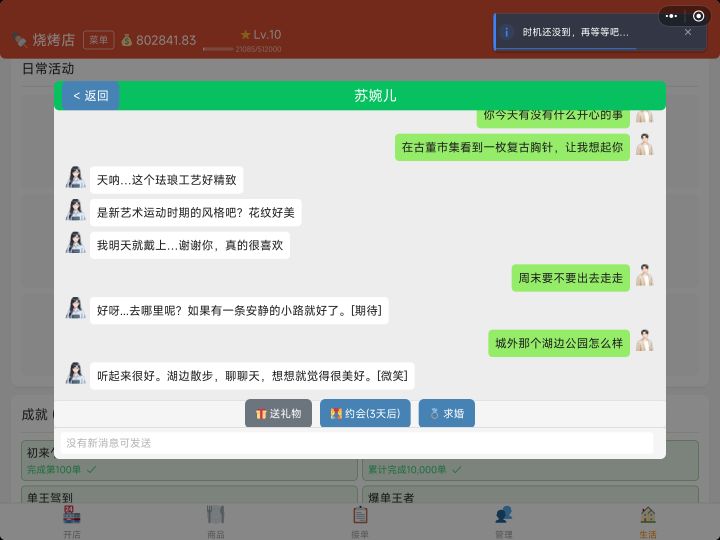Click the 爆单王者 achievement card
Image resolution: width=720 pixels, height=540 pixels.
(530, 495)
